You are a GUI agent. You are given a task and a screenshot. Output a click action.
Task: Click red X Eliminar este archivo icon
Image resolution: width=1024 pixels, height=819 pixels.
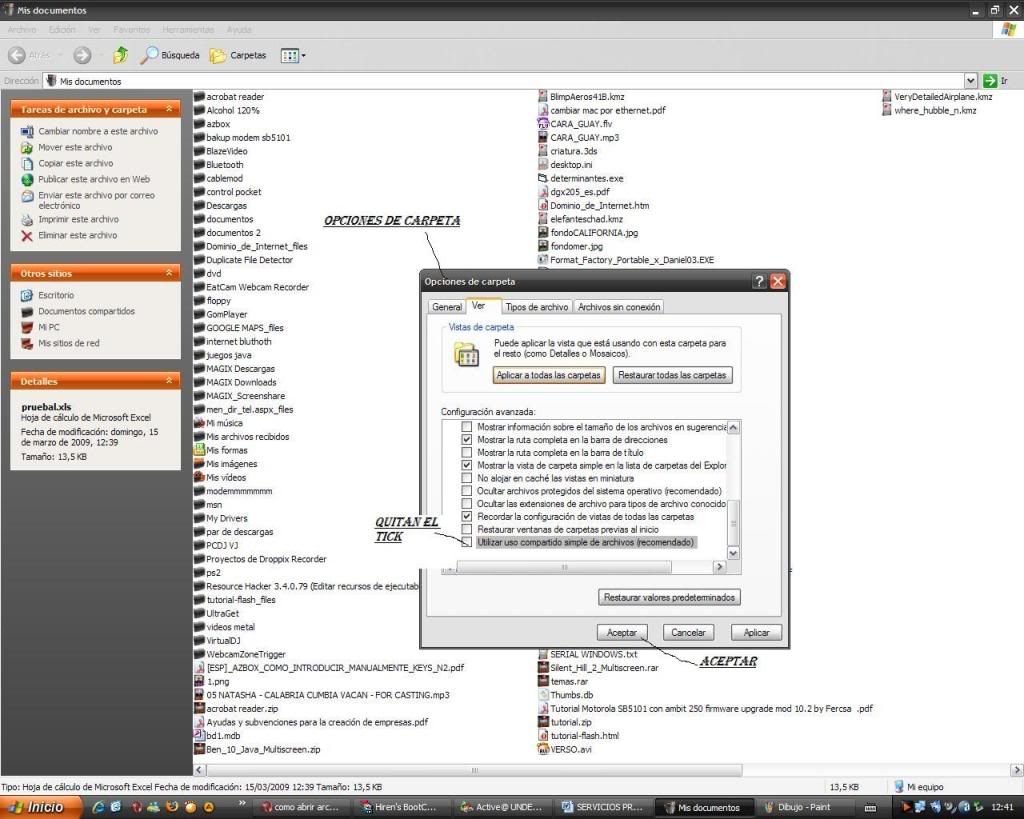tap(27, 236)
